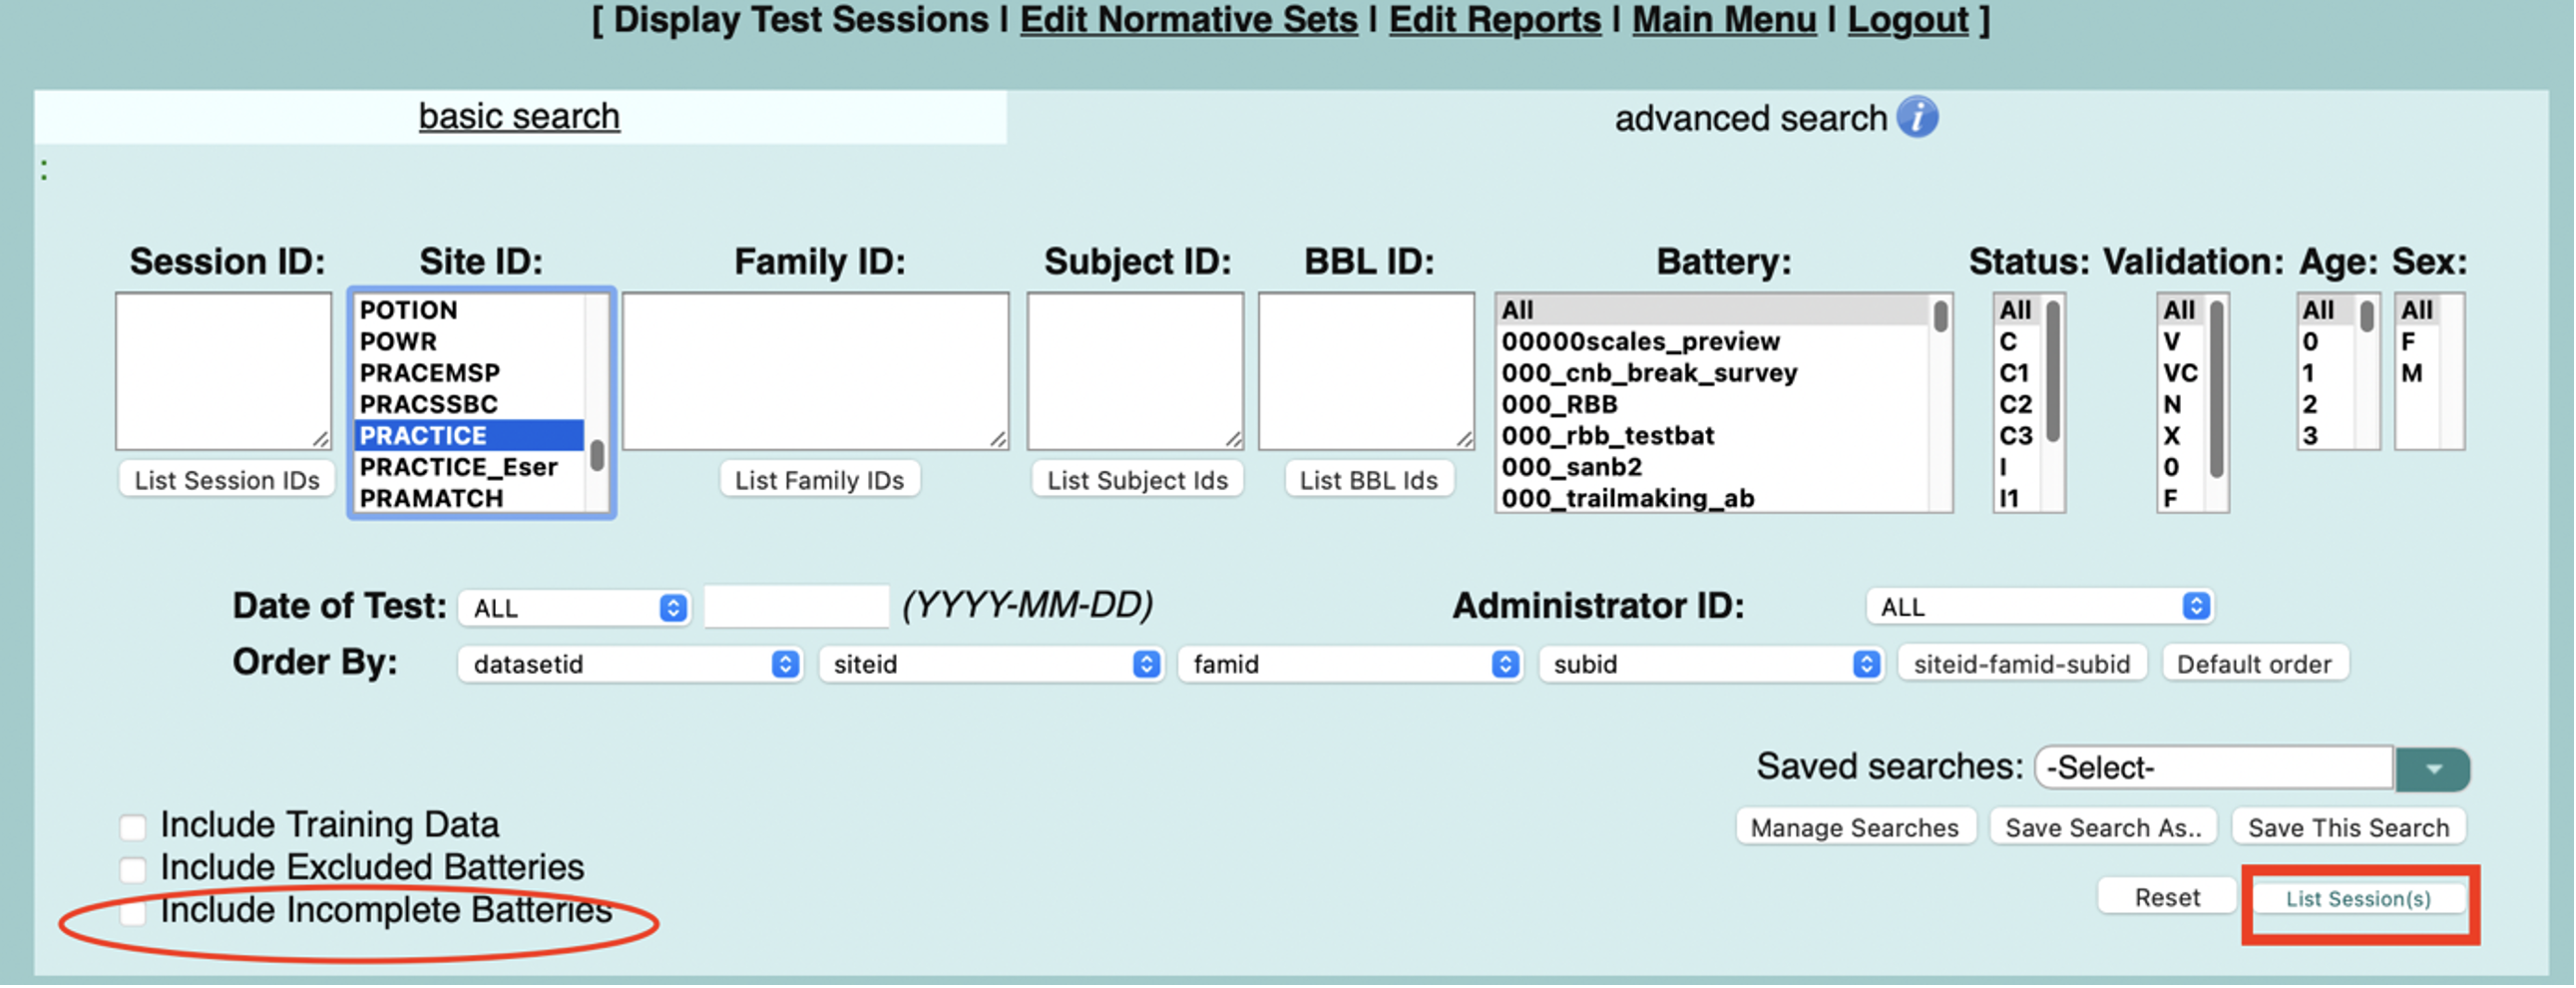Click the Session ID text area
Screen dimensions: 2576x988
[224, 372]
